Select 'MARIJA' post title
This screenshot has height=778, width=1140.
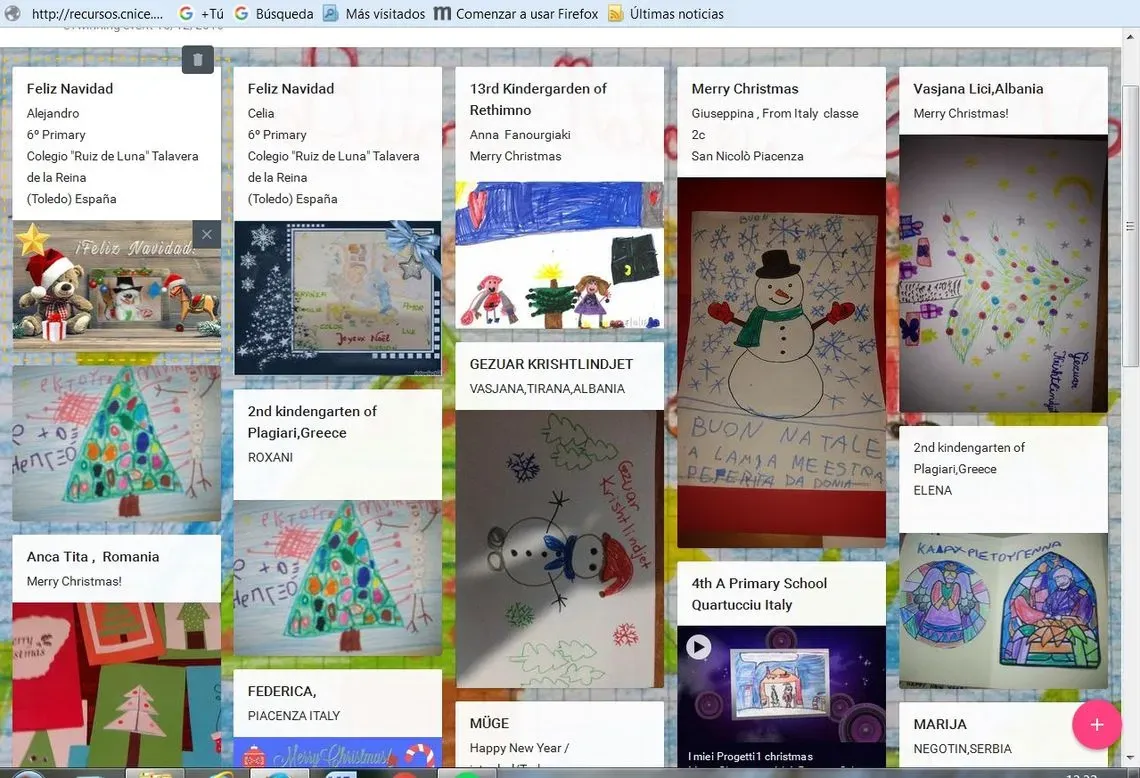pos(939,724)
